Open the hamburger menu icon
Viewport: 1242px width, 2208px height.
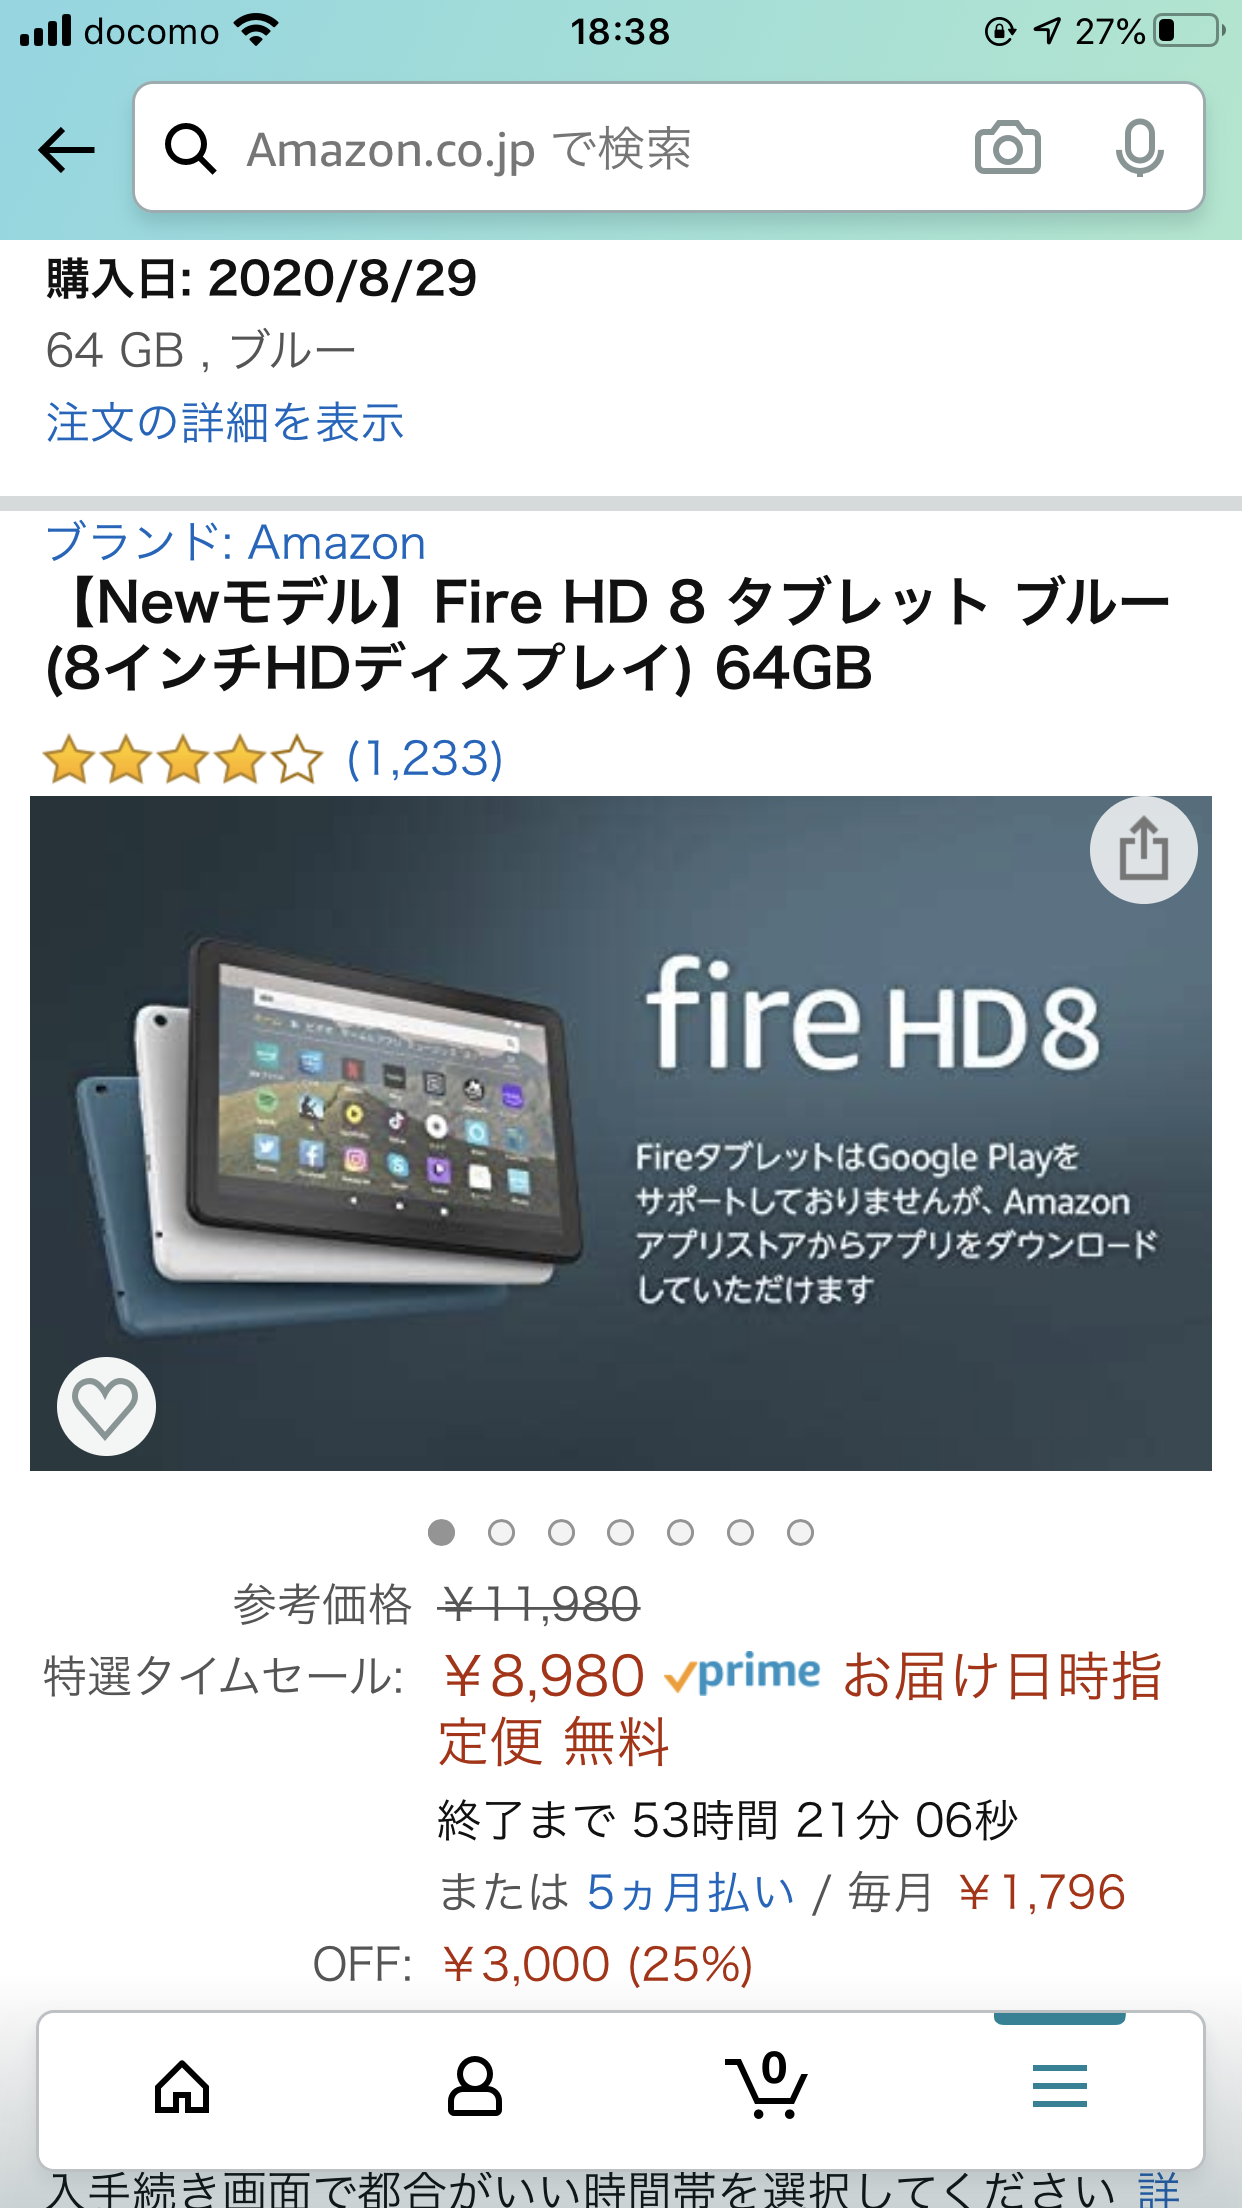1060,2086
